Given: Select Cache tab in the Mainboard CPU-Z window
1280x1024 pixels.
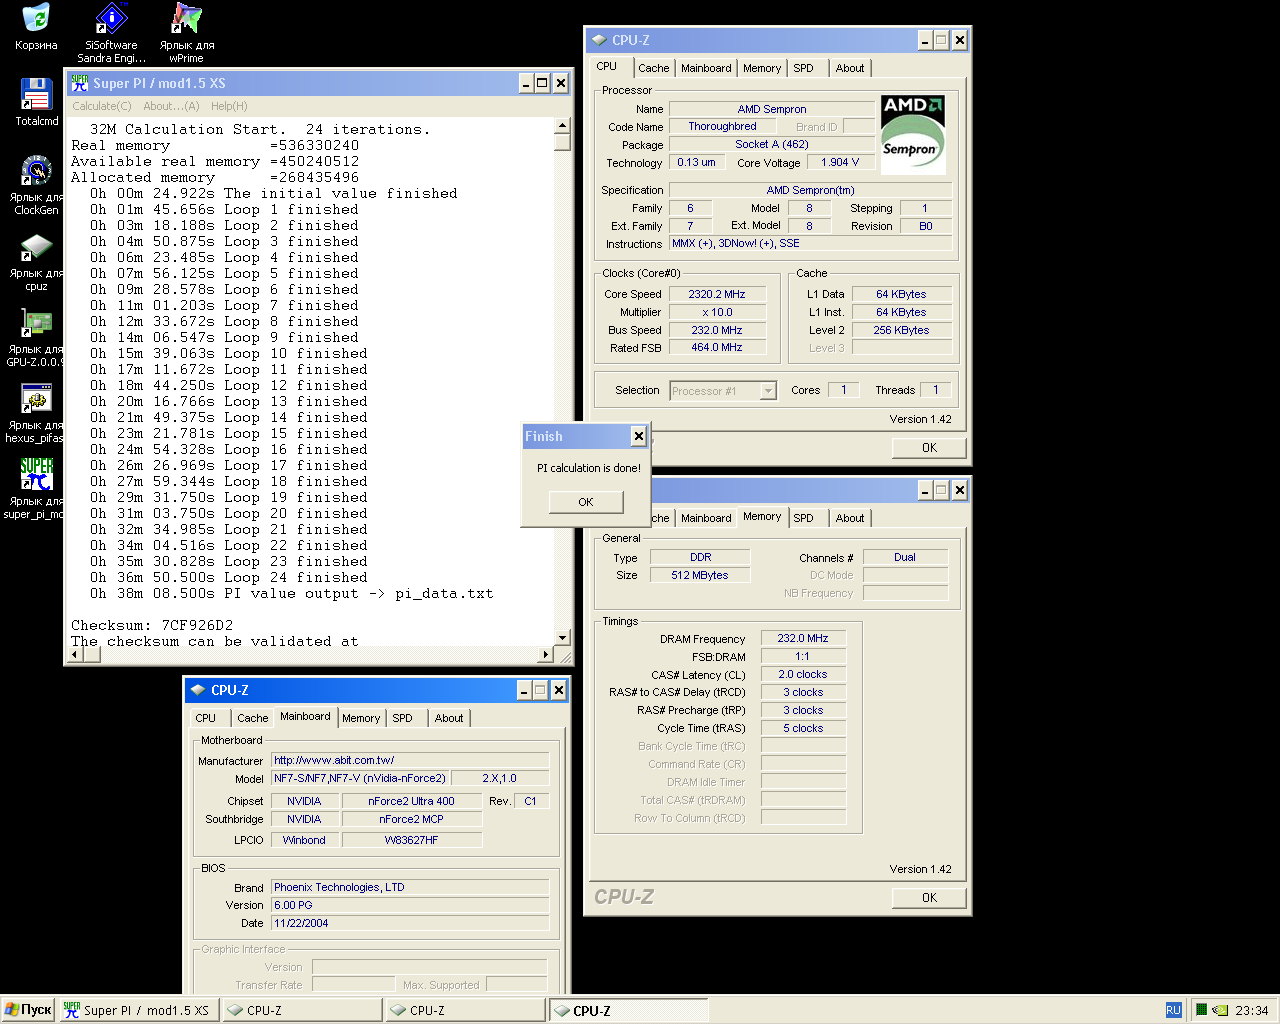Looking at the screenshot, I should 253,718.
